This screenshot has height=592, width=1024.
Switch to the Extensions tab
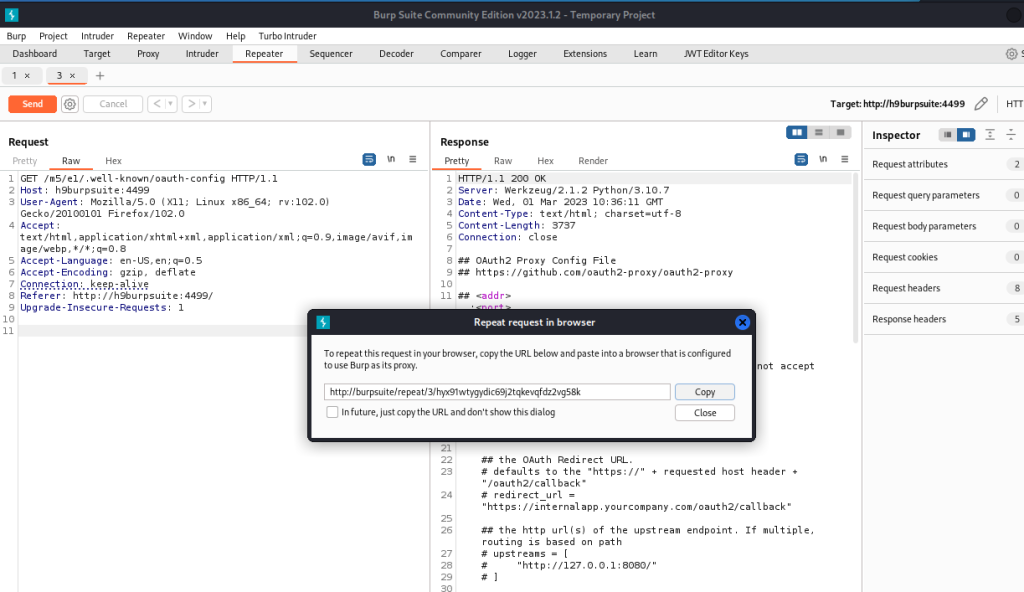585,54
